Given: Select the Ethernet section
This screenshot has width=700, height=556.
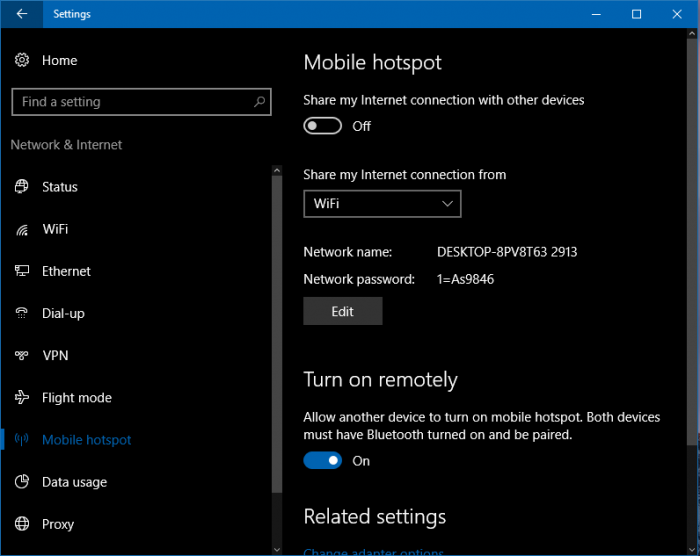Looking at the screenshot, I should click(x=66, y=271).
